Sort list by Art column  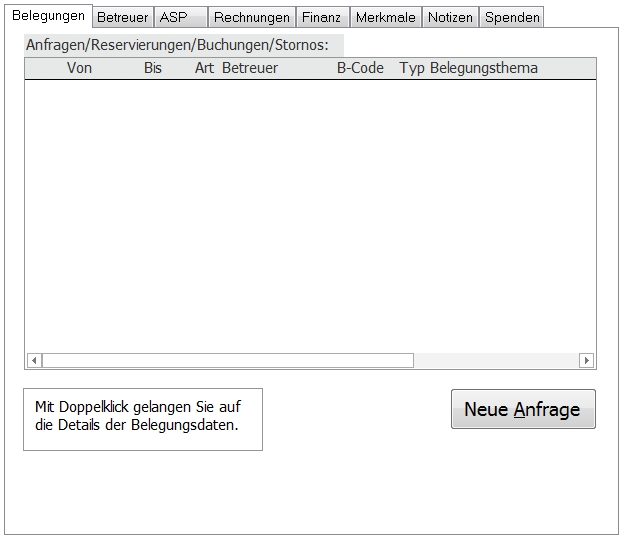click(x=204, y=68)
